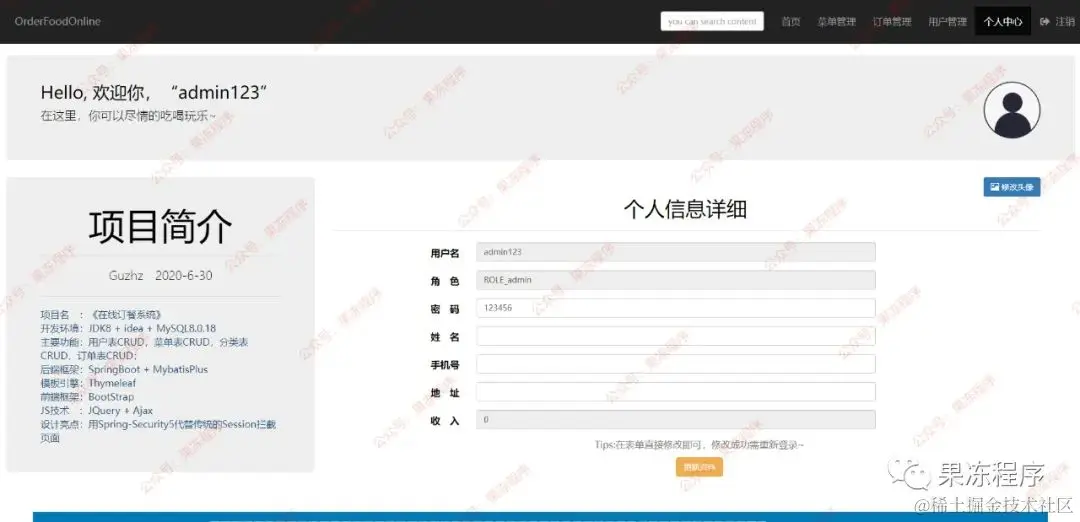Click the picture icon in 修改头像
This screenshot has width=1080, height=522.
995,187
